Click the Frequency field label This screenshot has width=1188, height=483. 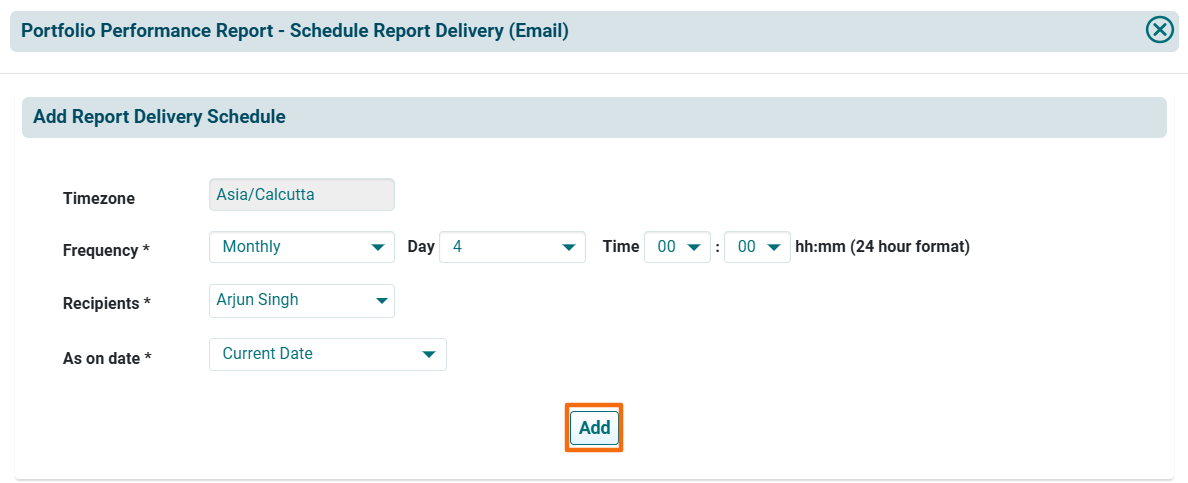pos(106,250)
